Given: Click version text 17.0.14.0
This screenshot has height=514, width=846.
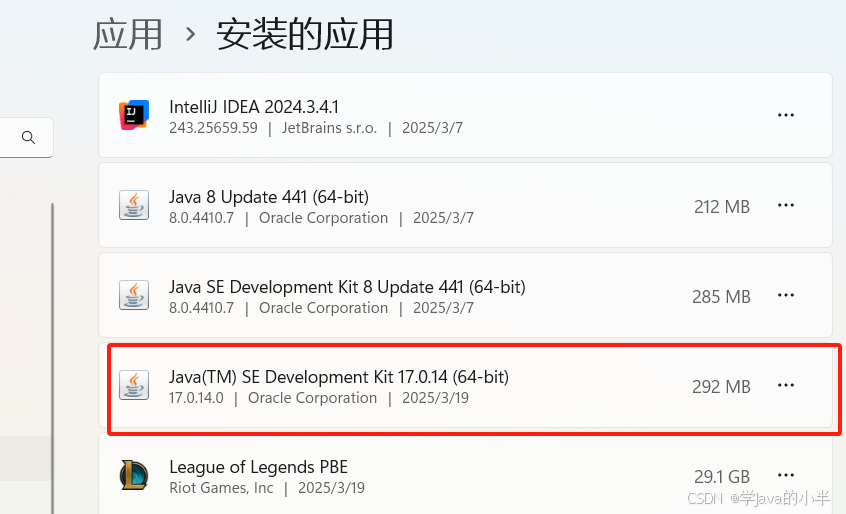Looking at the screenshot, I should [196, 398].
